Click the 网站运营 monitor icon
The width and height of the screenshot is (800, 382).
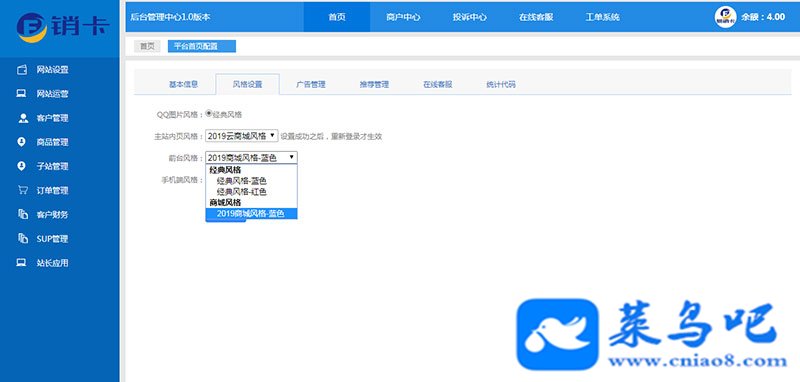21,94
